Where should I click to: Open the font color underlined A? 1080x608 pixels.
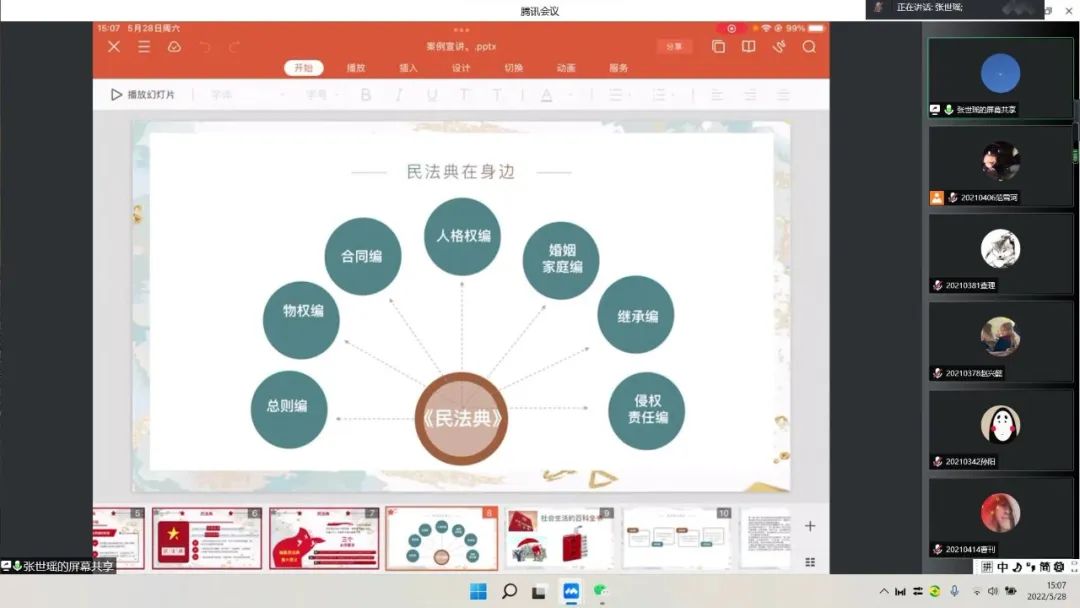click(547, 95)
